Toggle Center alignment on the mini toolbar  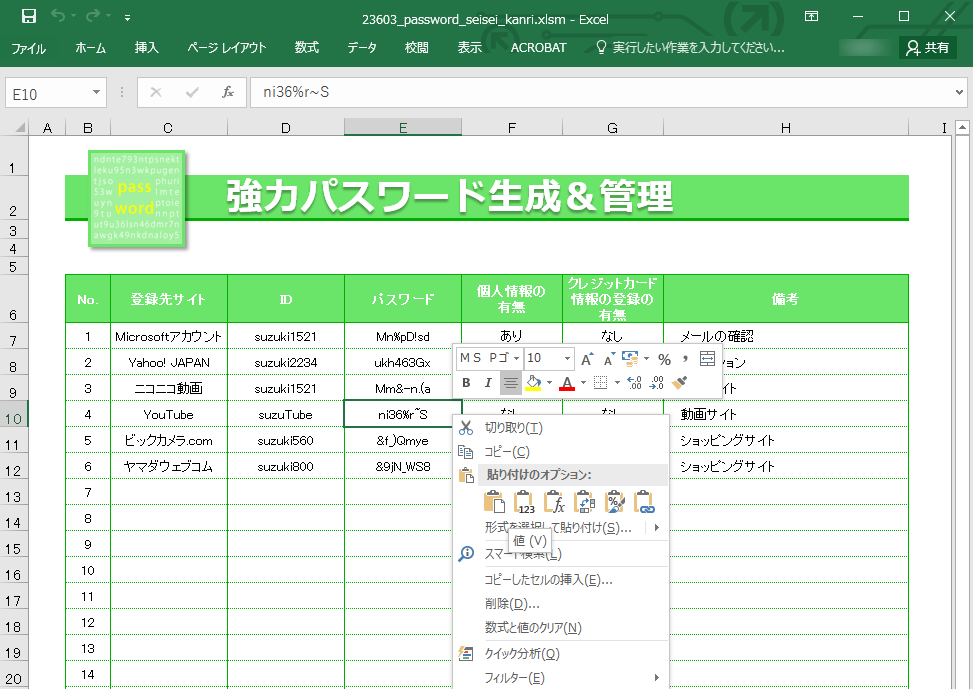[x=510, y=383]
